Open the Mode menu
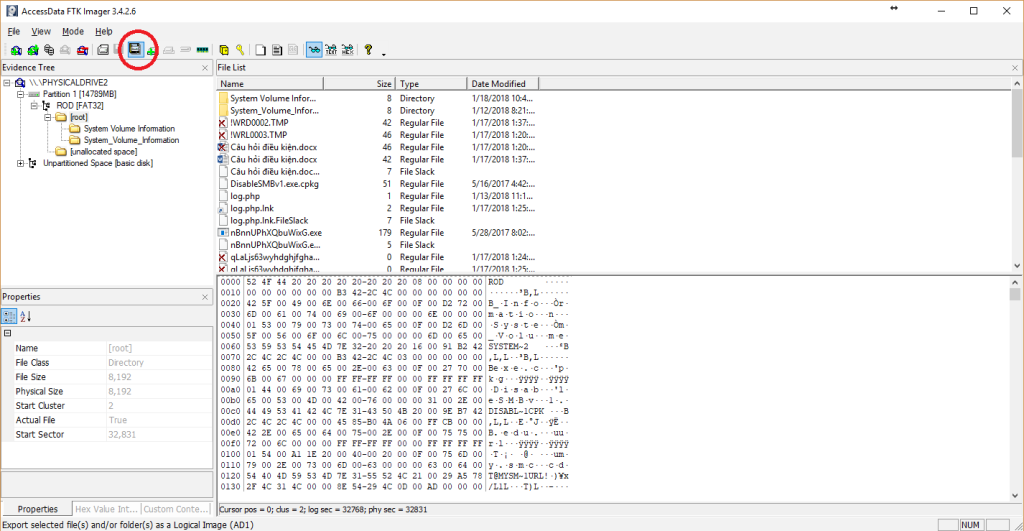The height and width of the screenshot is (531, 1024). [x=72, y=31]
